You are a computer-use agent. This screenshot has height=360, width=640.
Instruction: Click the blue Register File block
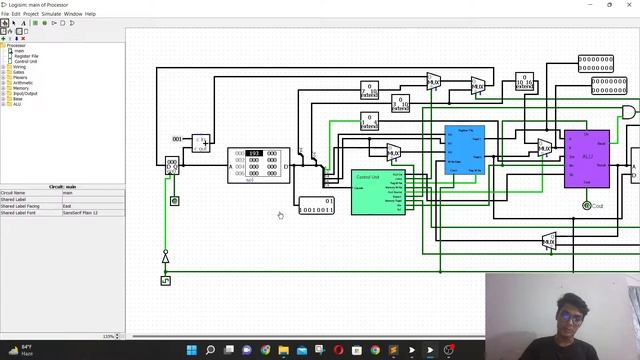pos(464,150)
